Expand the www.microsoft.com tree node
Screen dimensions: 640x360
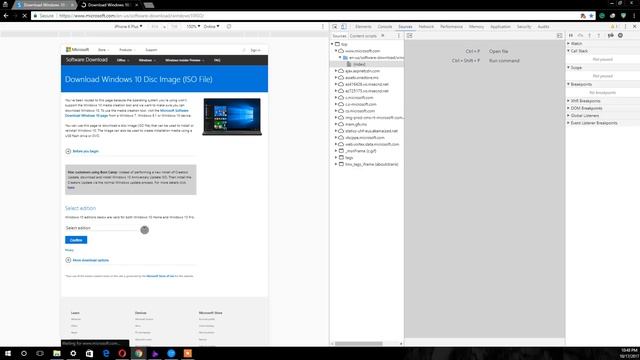pyautogui.click(x=336, y=51)
